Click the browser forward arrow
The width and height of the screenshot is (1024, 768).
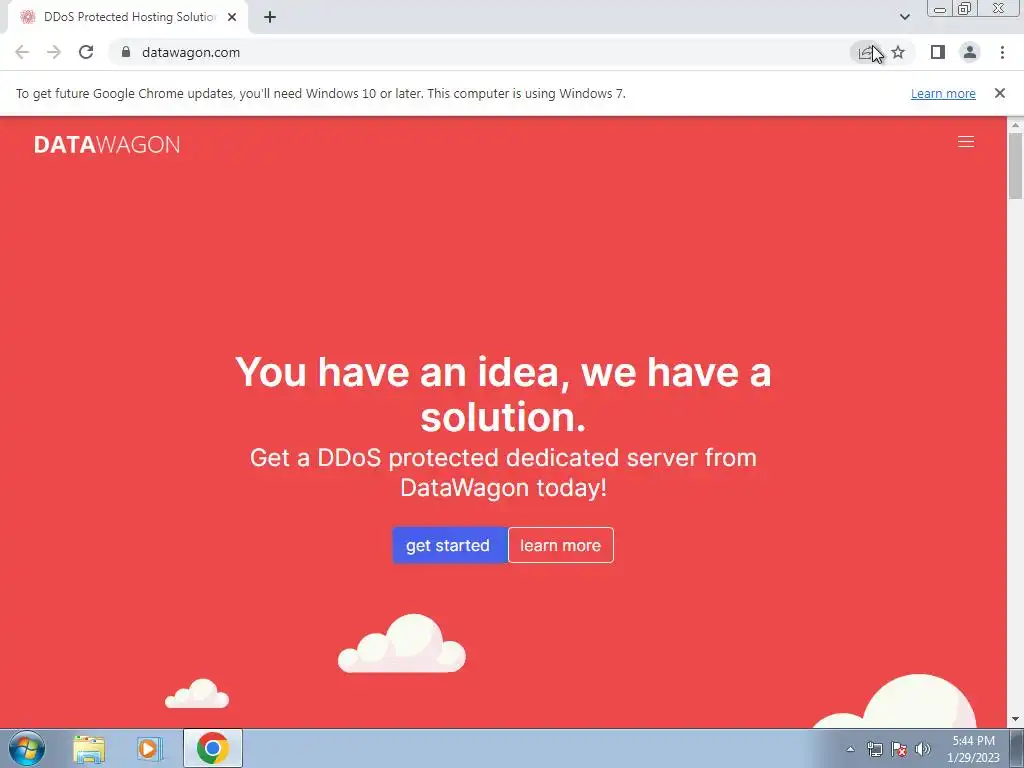54,52
